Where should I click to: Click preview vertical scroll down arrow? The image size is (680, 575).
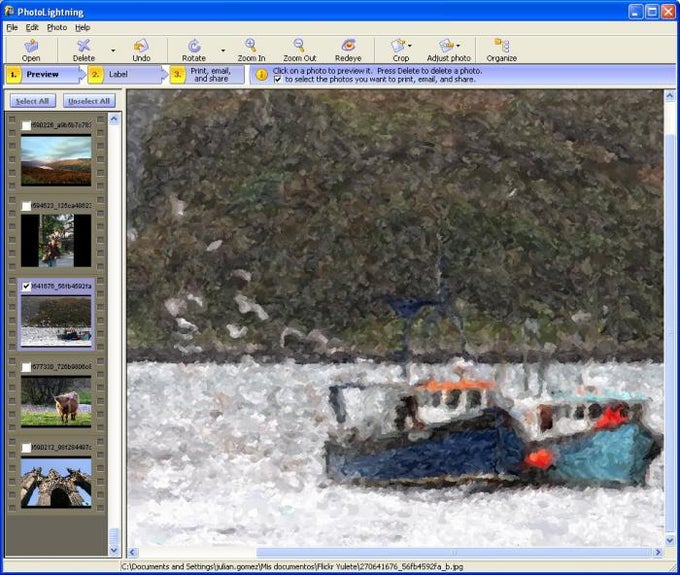click(670, 540)
